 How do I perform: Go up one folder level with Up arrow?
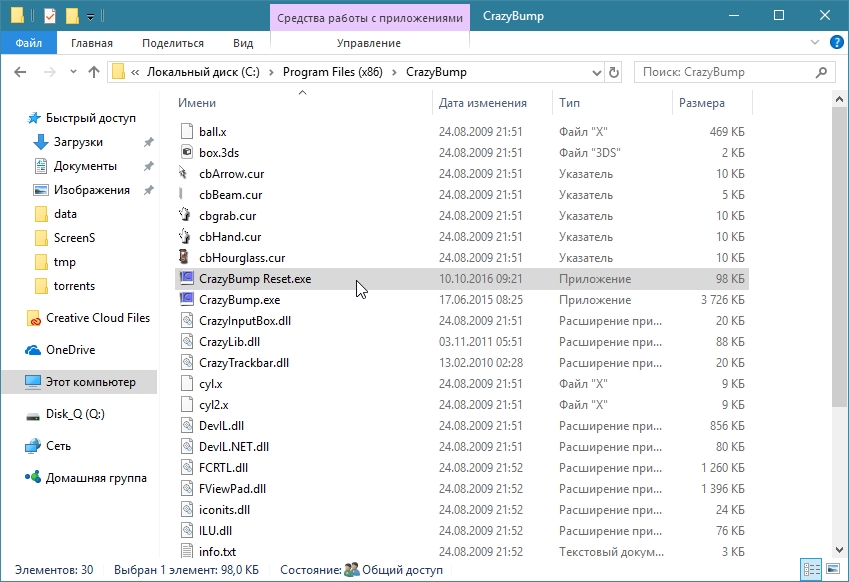(94, 72)
